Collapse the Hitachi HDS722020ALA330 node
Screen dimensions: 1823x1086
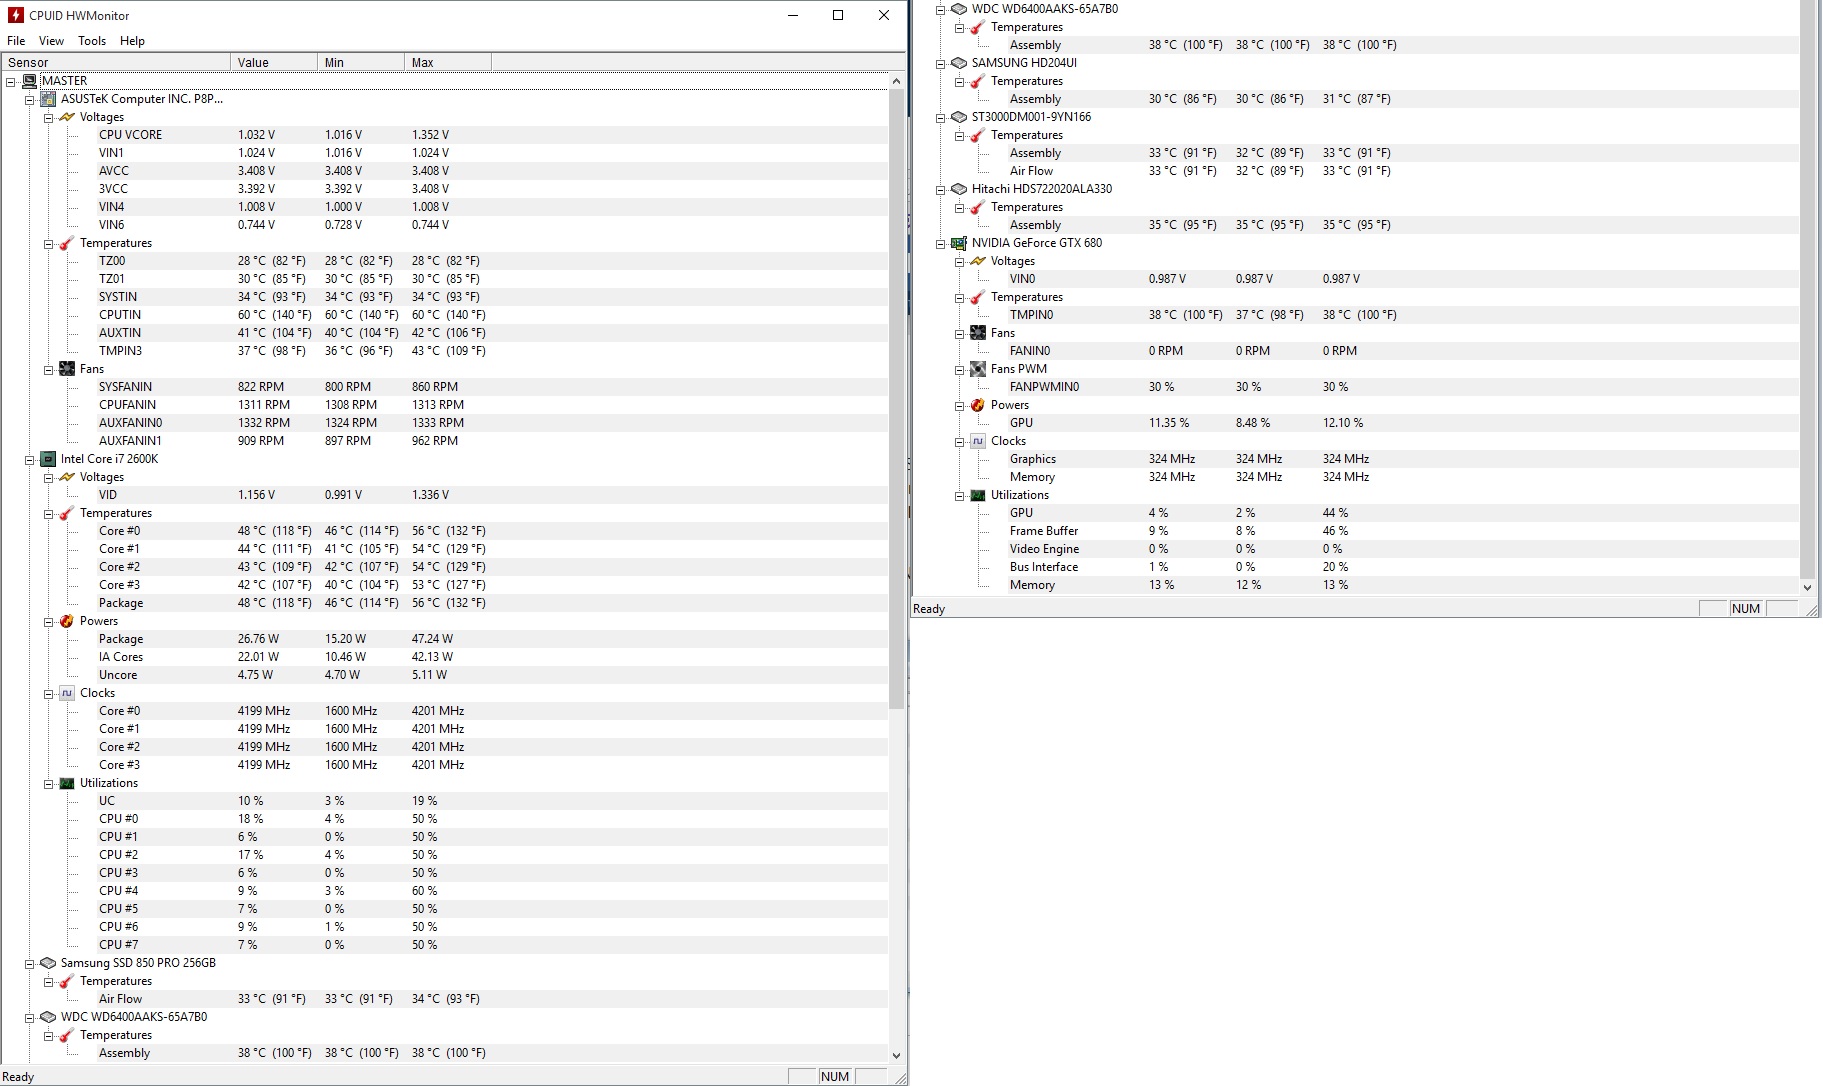tap(940, 189)
